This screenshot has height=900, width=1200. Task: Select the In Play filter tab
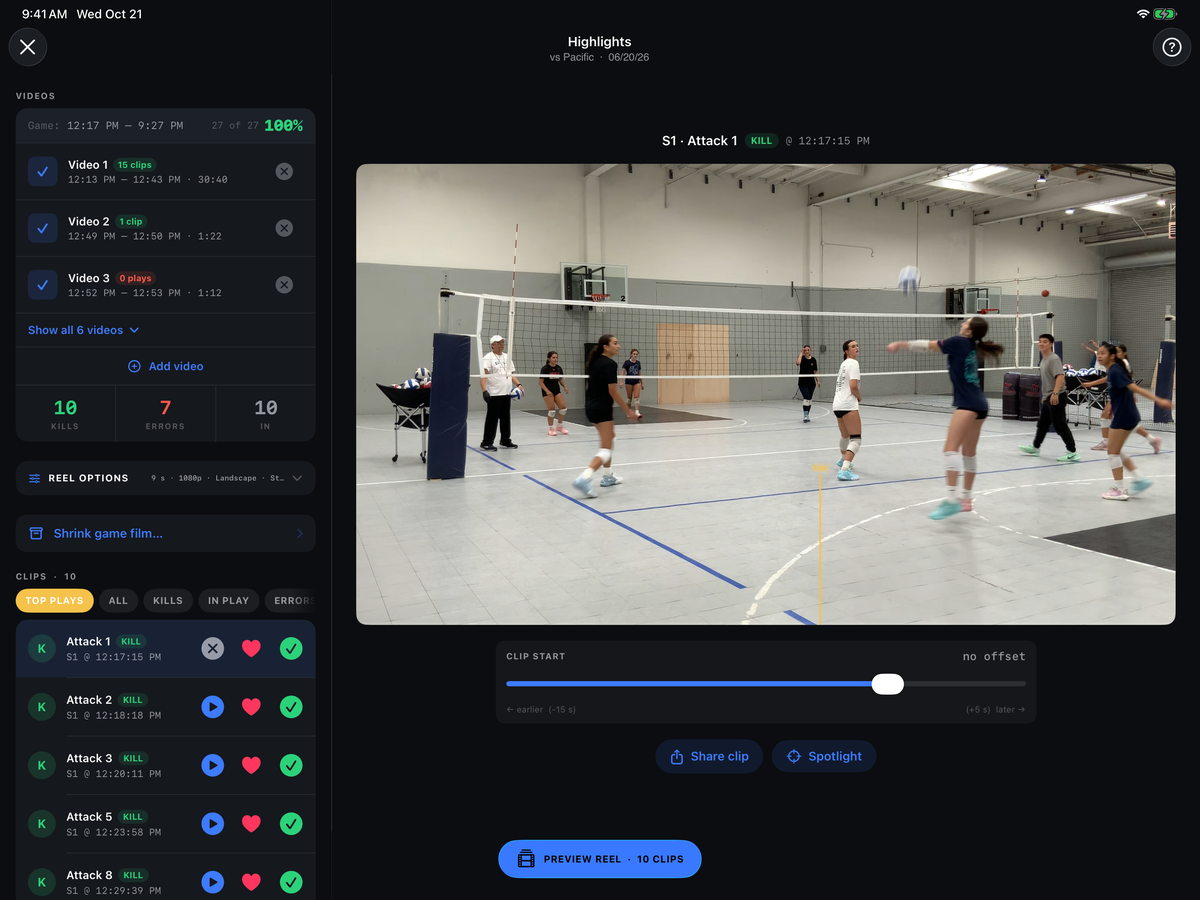tap(228, 600)
